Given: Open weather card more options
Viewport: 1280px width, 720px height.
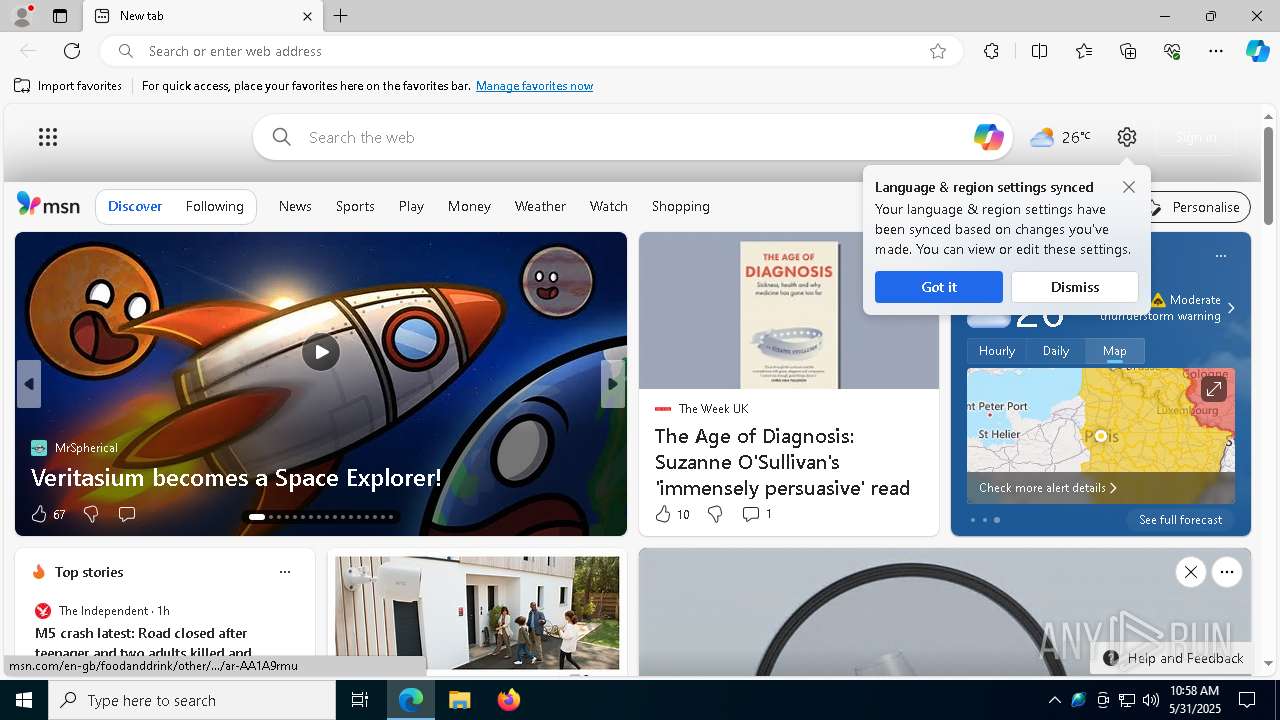Looking at the screenshot, I should pos(1220,256).
